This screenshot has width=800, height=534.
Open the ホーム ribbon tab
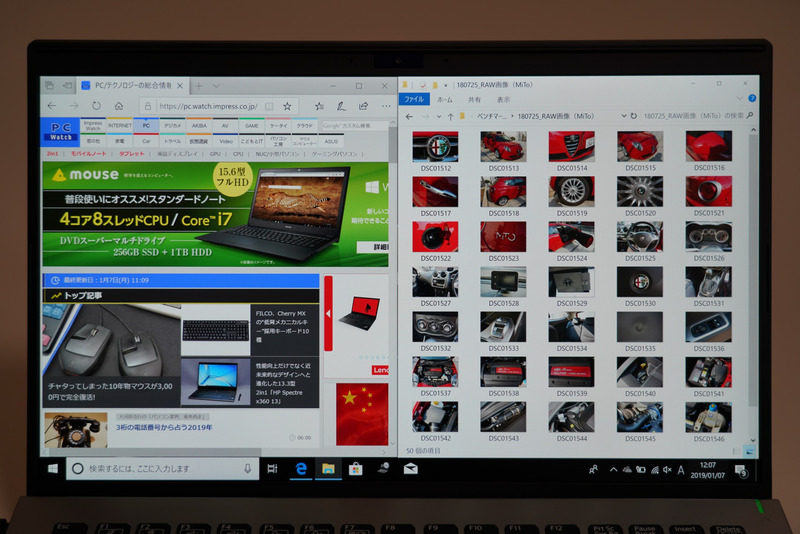[444, 100]
